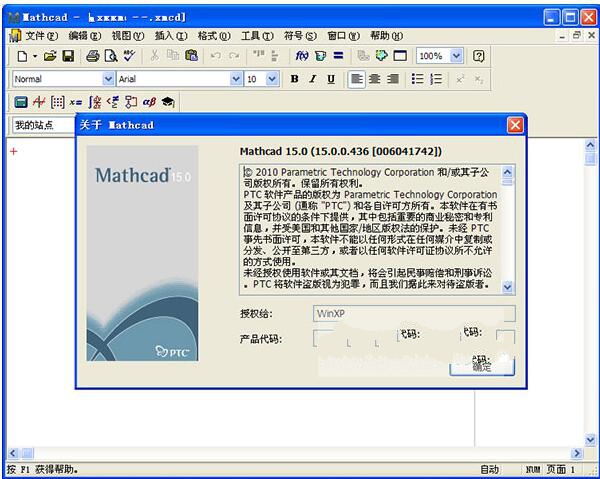Toggle Italic formatting
Viewport: 600px width, 479px height.
coord(313,79)
